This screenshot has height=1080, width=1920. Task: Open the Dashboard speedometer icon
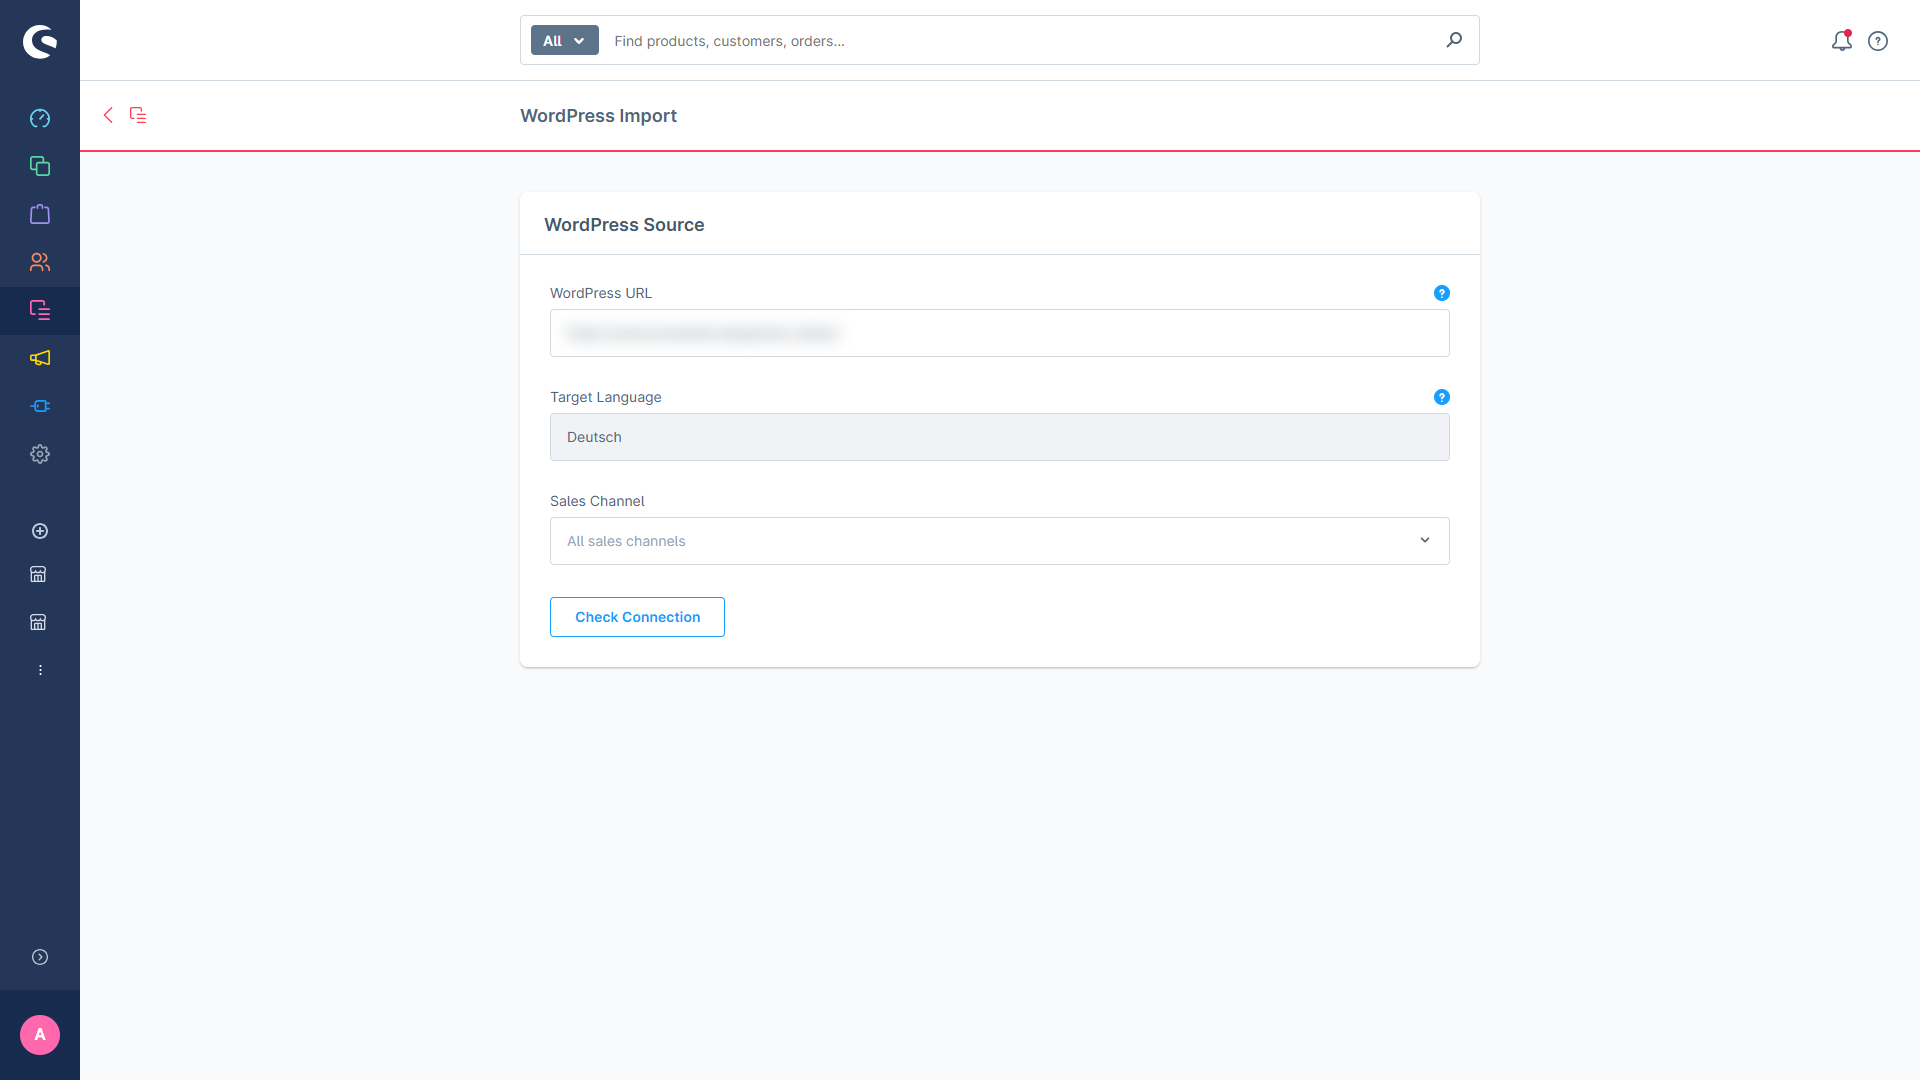pos(40,118)
